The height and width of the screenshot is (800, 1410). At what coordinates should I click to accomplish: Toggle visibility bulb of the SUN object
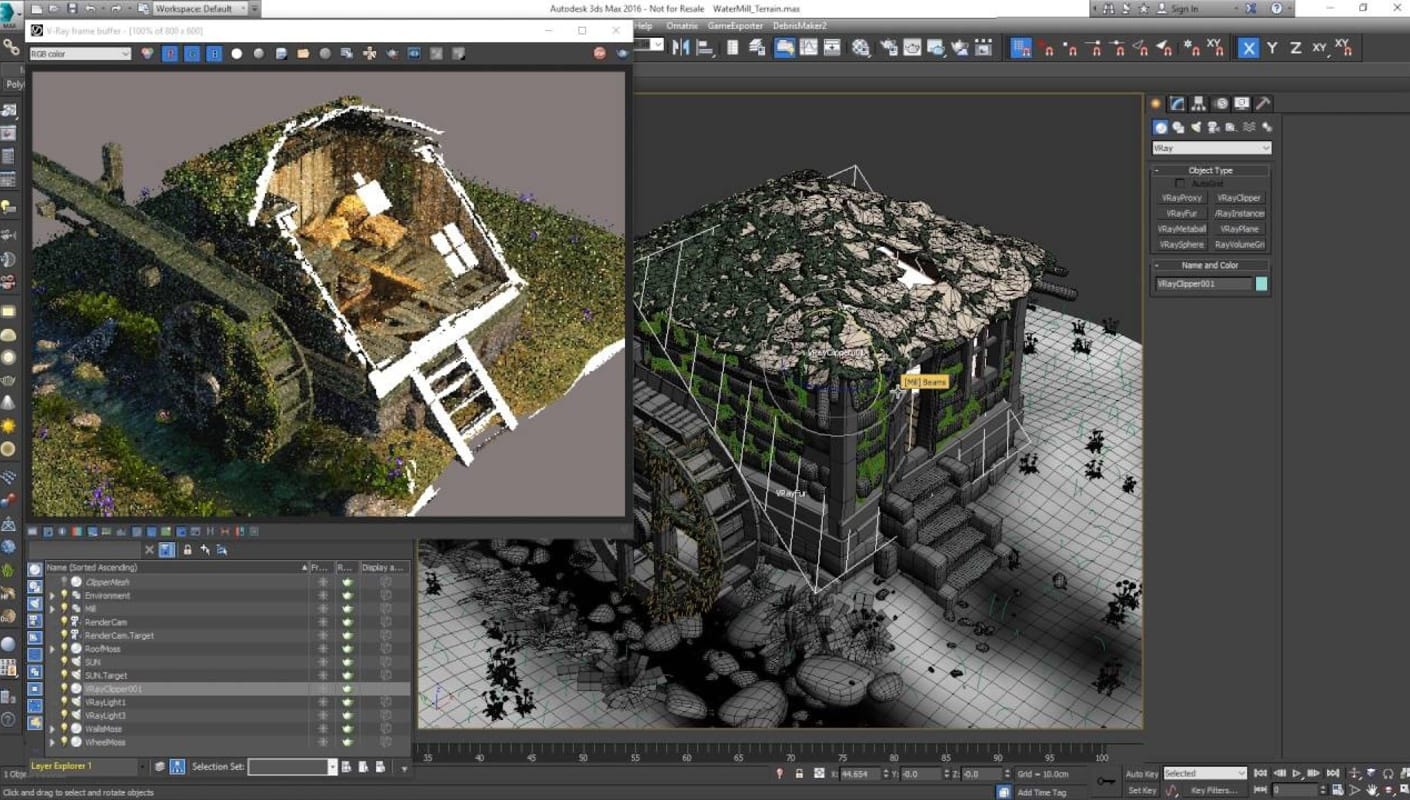(x=65, y=662)
